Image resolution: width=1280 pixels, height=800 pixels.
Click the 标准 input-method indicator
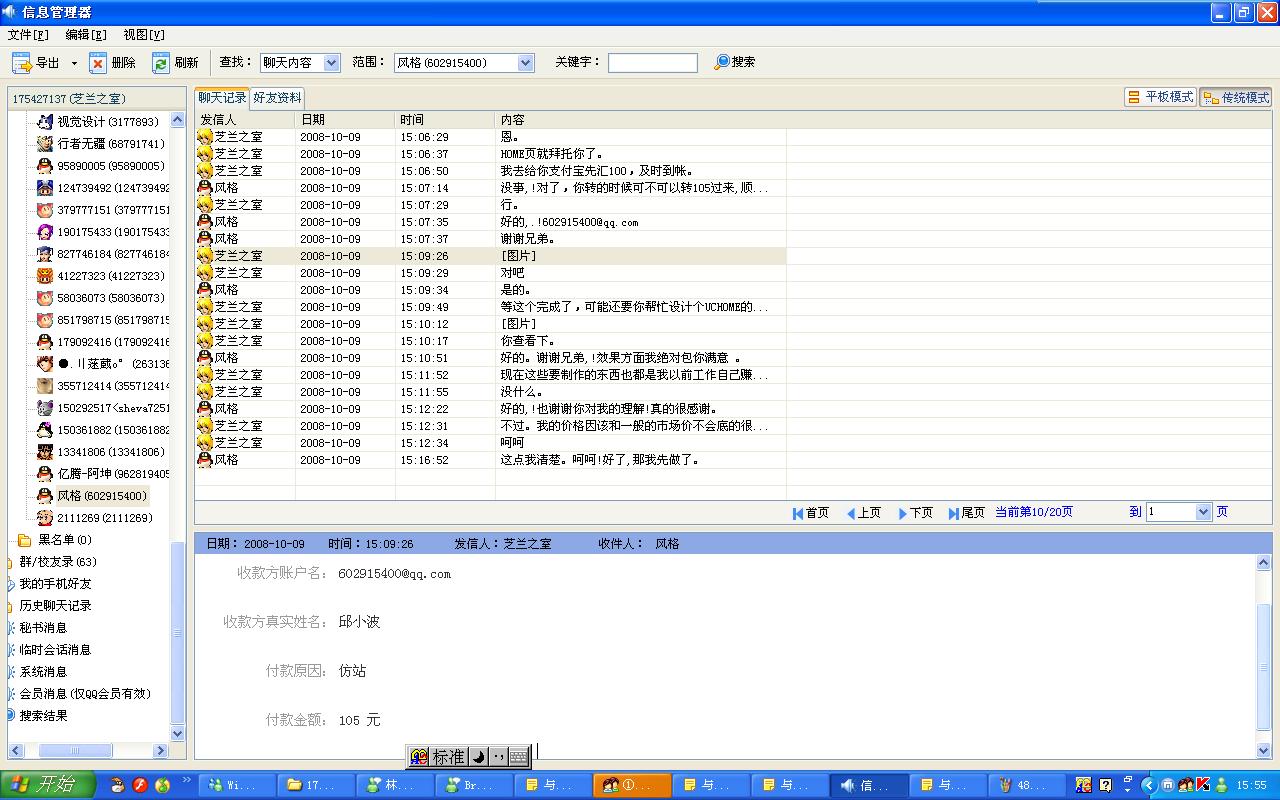click(448, 757)
